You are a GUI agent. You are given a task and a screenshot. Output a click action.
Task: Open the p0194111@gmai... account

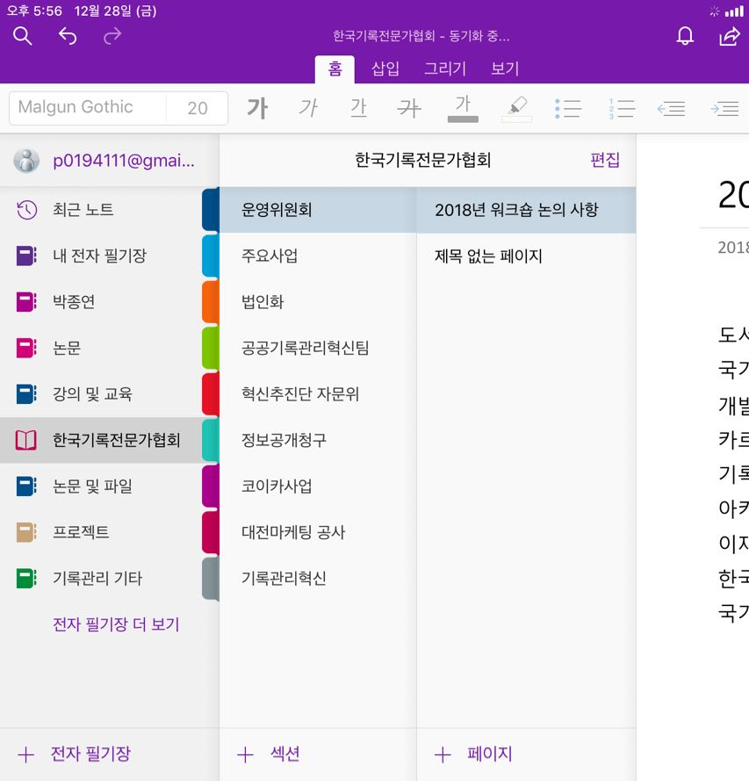tap(110, 160)
